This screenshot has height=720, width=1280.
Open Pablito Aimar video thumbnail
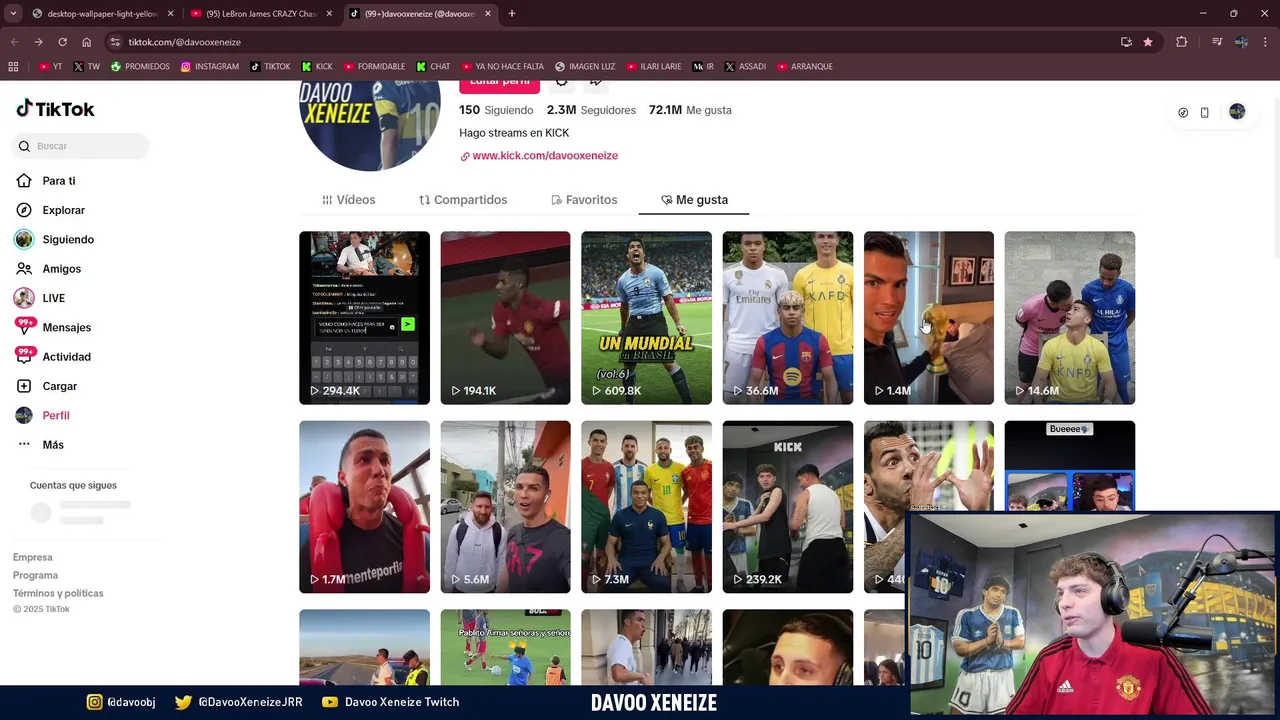[x=505, y=647]
